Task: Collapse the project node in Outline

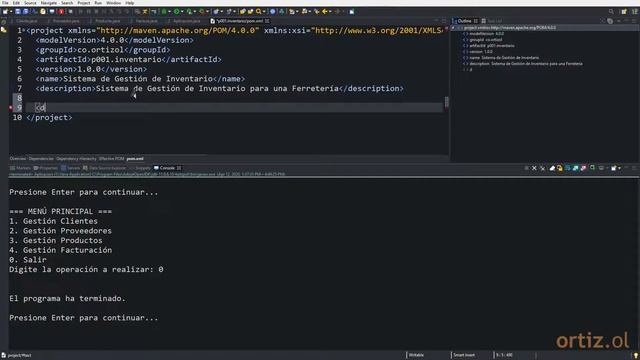Action: tap(453, 28)
